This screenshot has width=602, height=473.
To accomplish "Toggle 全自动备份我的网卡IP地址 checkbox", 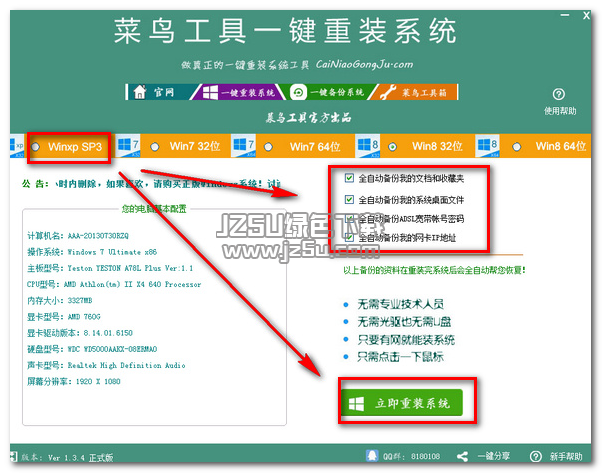I will [349, 237].
